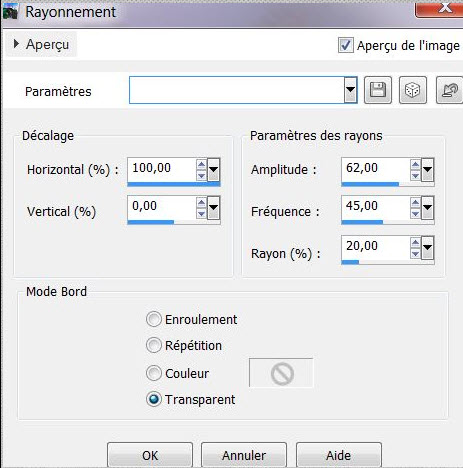Open the Amplitude slider dropdown arrow

[x=427, y=170]
